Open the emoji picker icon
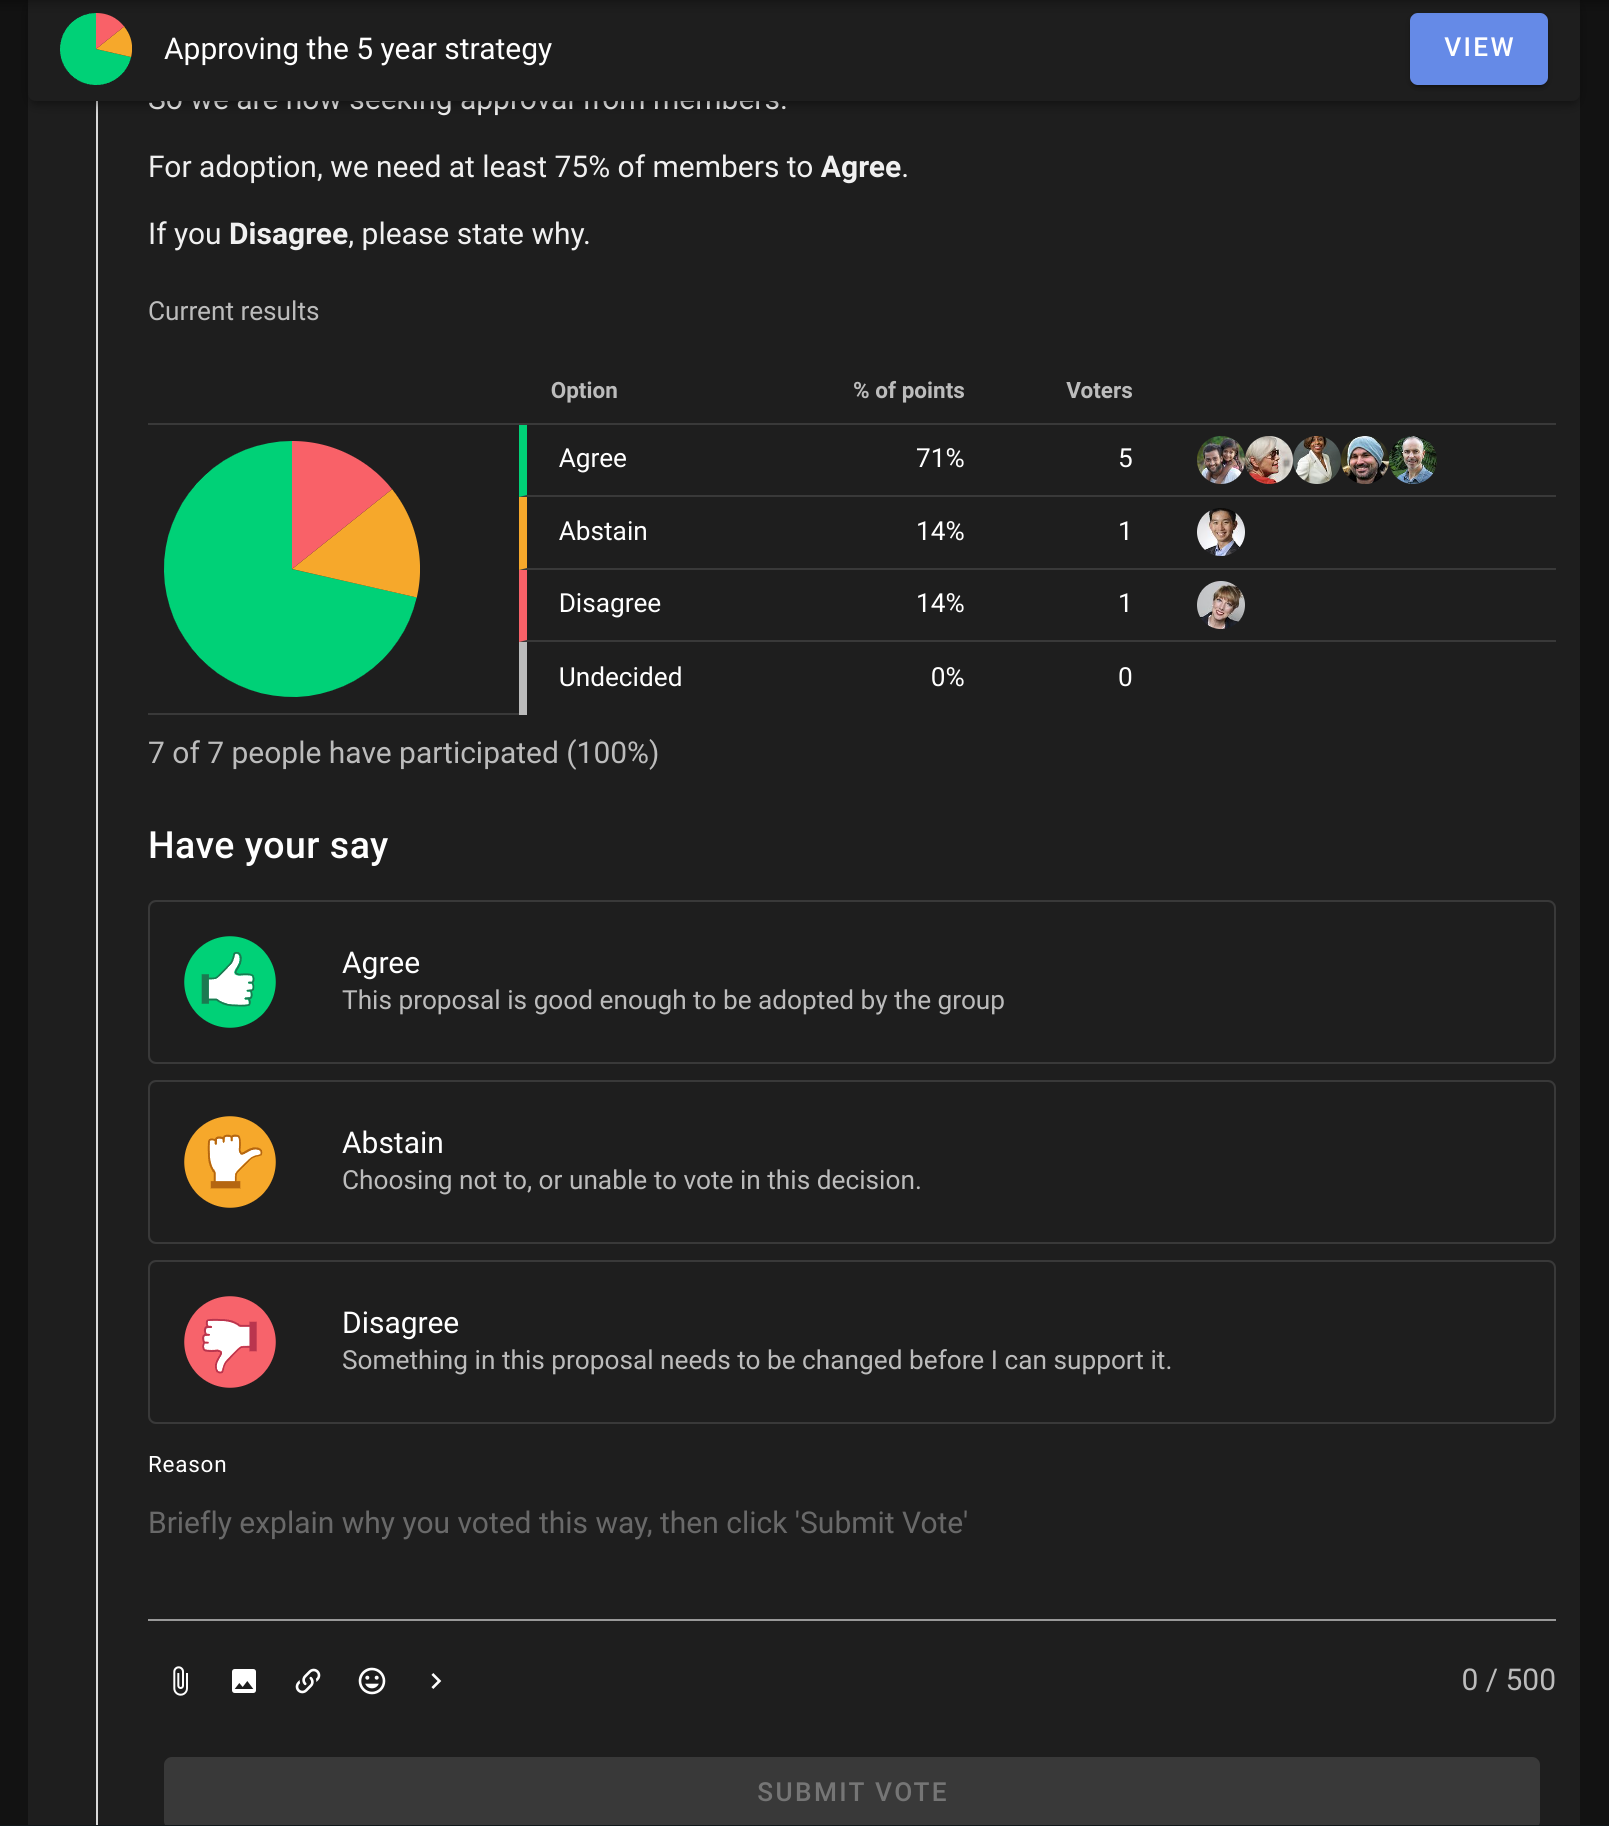The height and width of the screenshot is (1826, 1609). (x=372, y=1681)
